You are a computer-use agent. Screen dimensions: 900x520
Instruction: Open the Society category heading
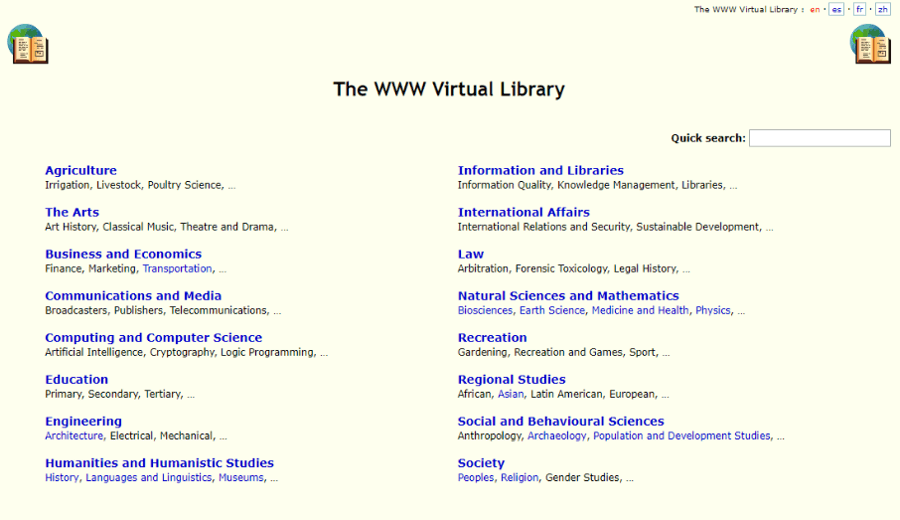point(481,463)
